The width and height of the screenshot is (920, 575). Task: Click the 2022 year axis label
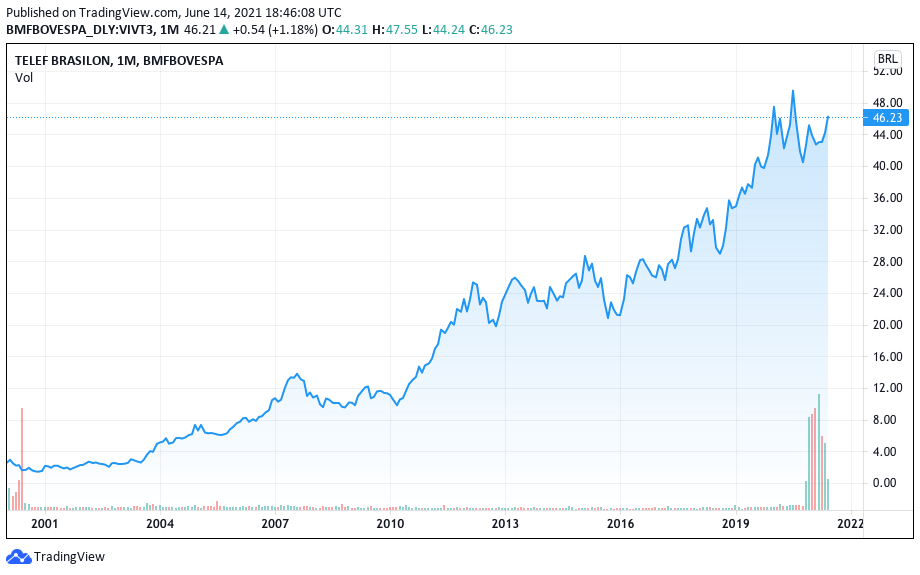click(x=850, y=523)
